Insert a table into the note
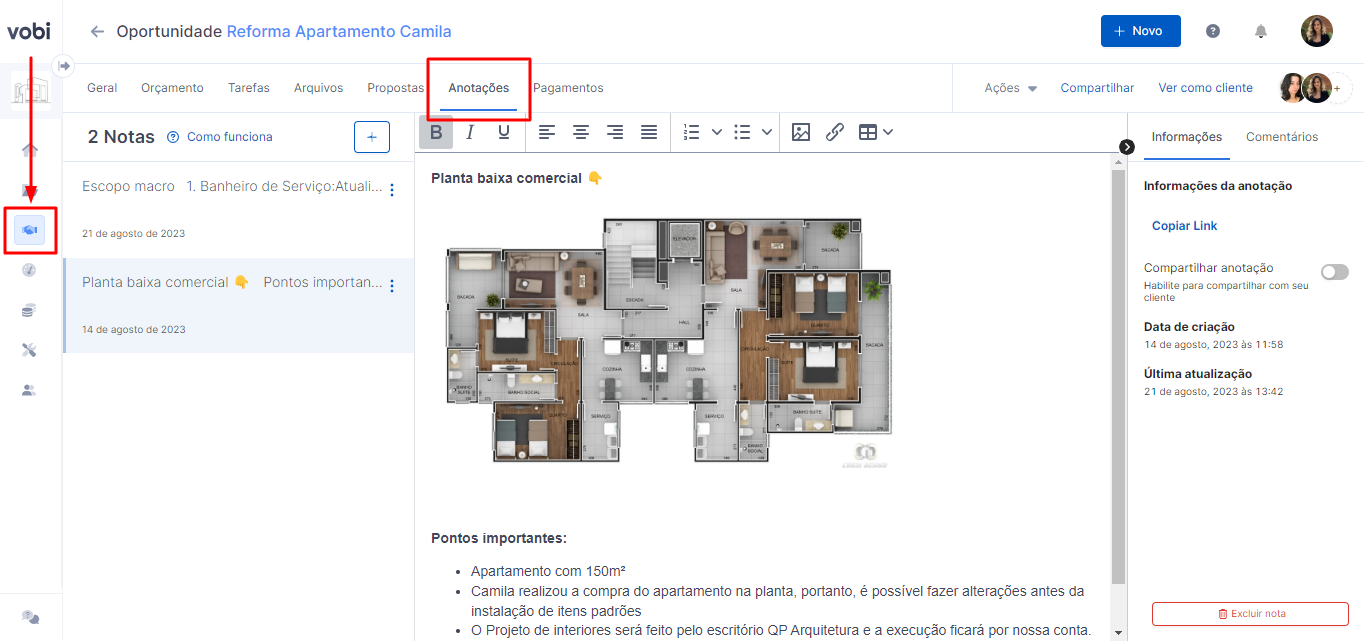Screen dimensions: 1364x641 coord(868,132)
